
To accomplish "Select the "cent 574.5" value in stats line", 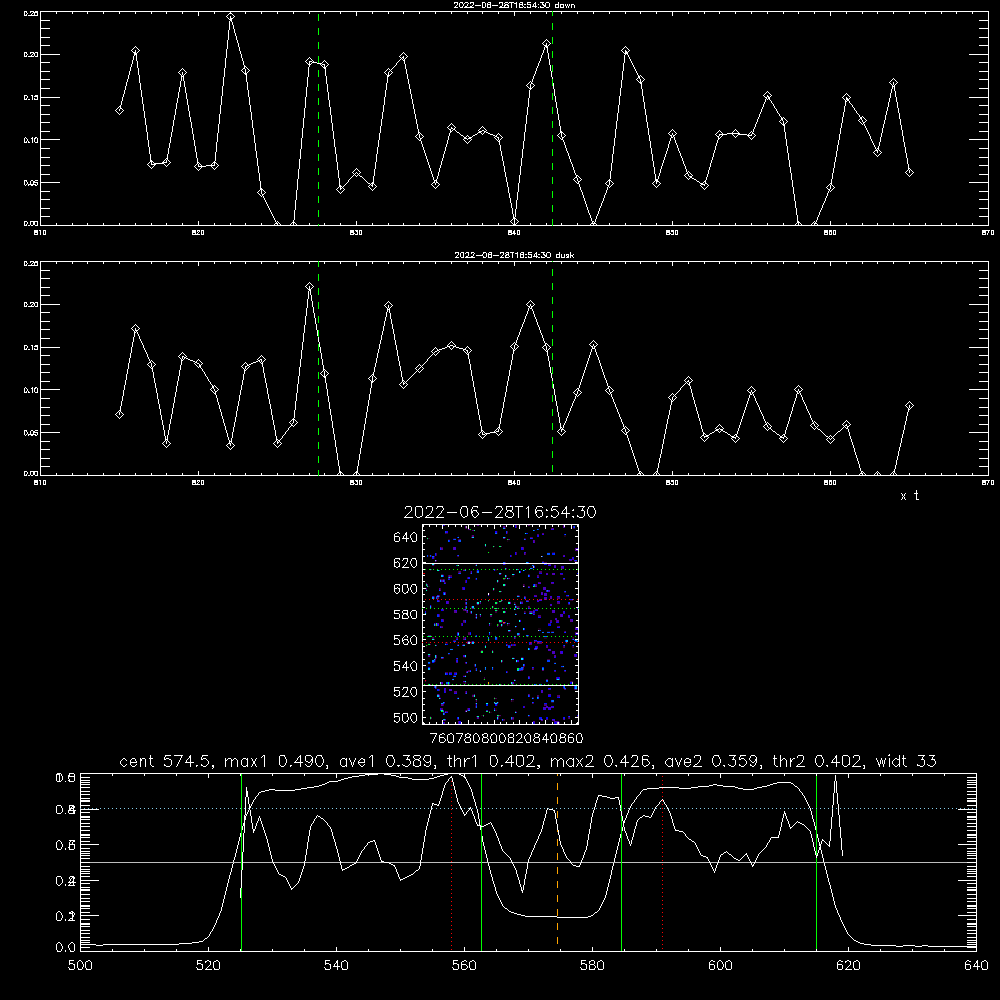I will [x=168, y=761].
